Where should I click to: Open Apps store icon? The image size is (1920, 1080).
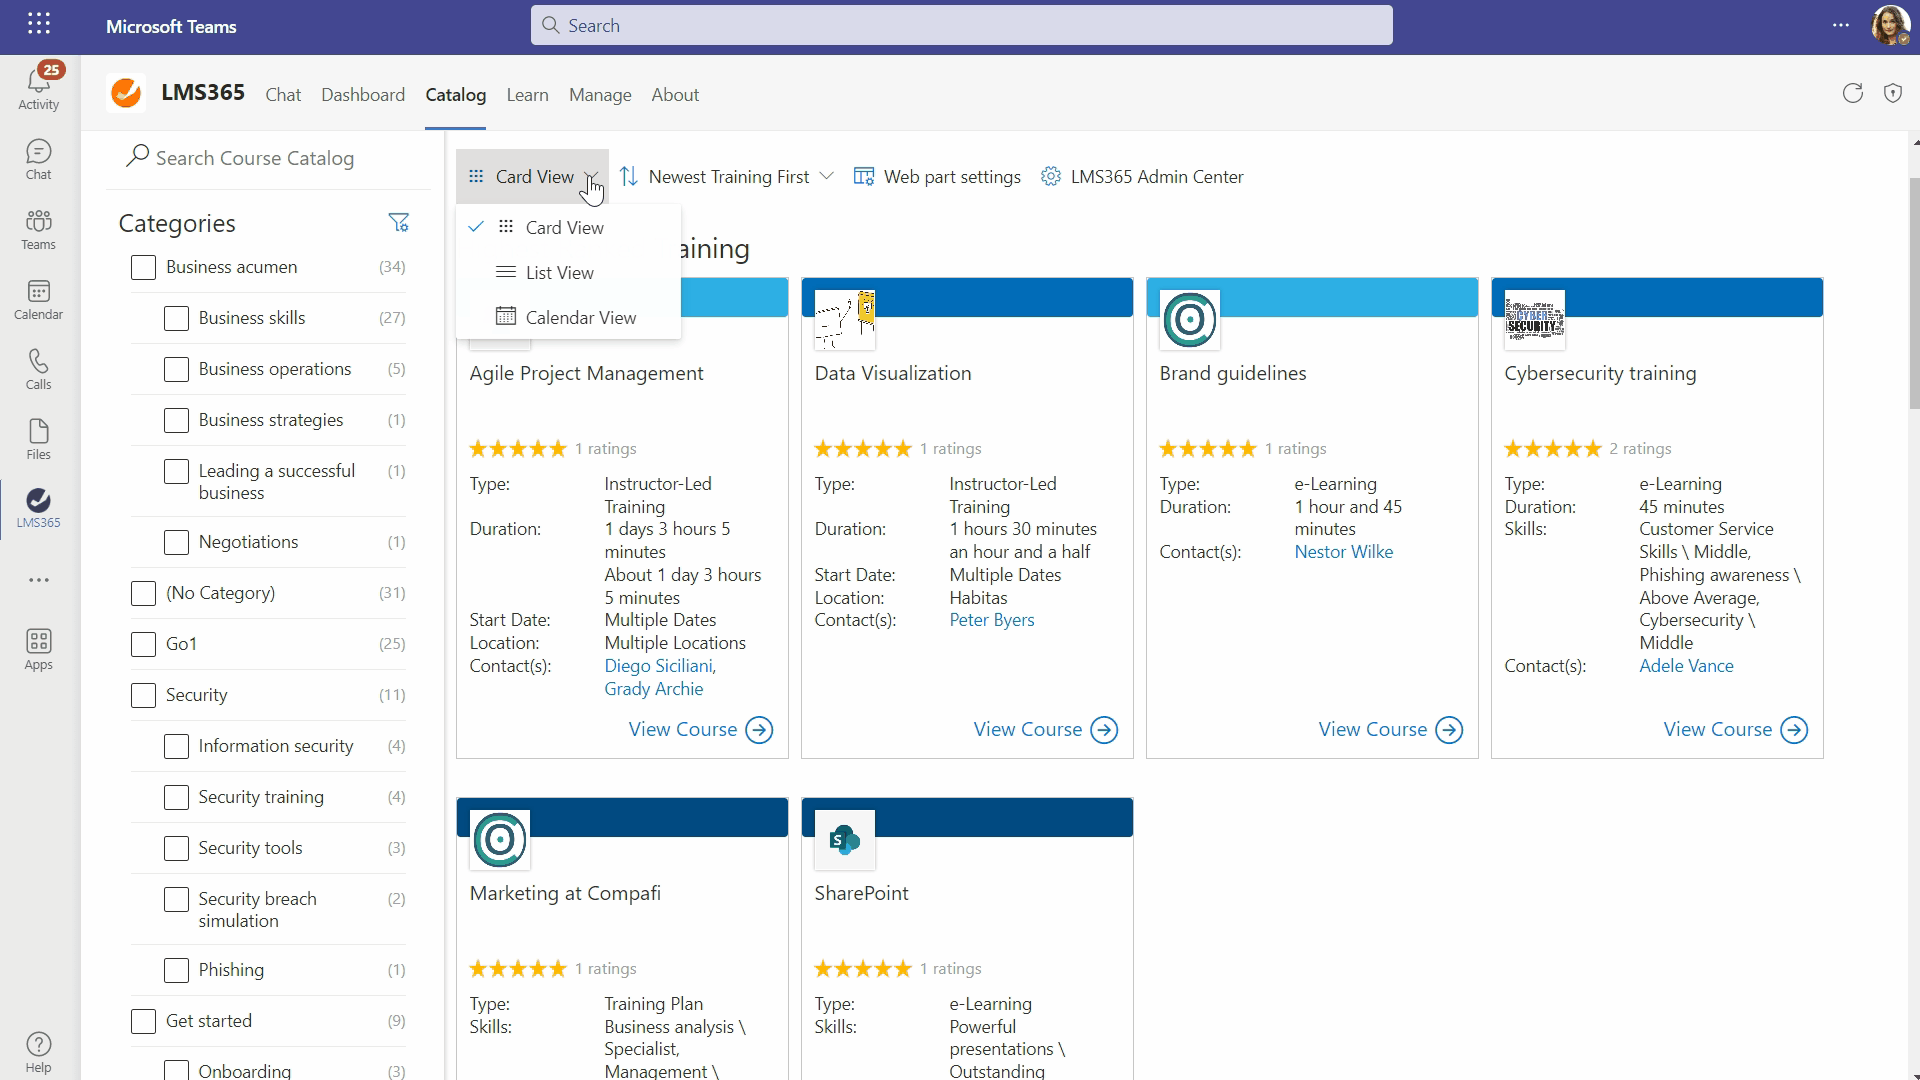click(x=39, y=650)
